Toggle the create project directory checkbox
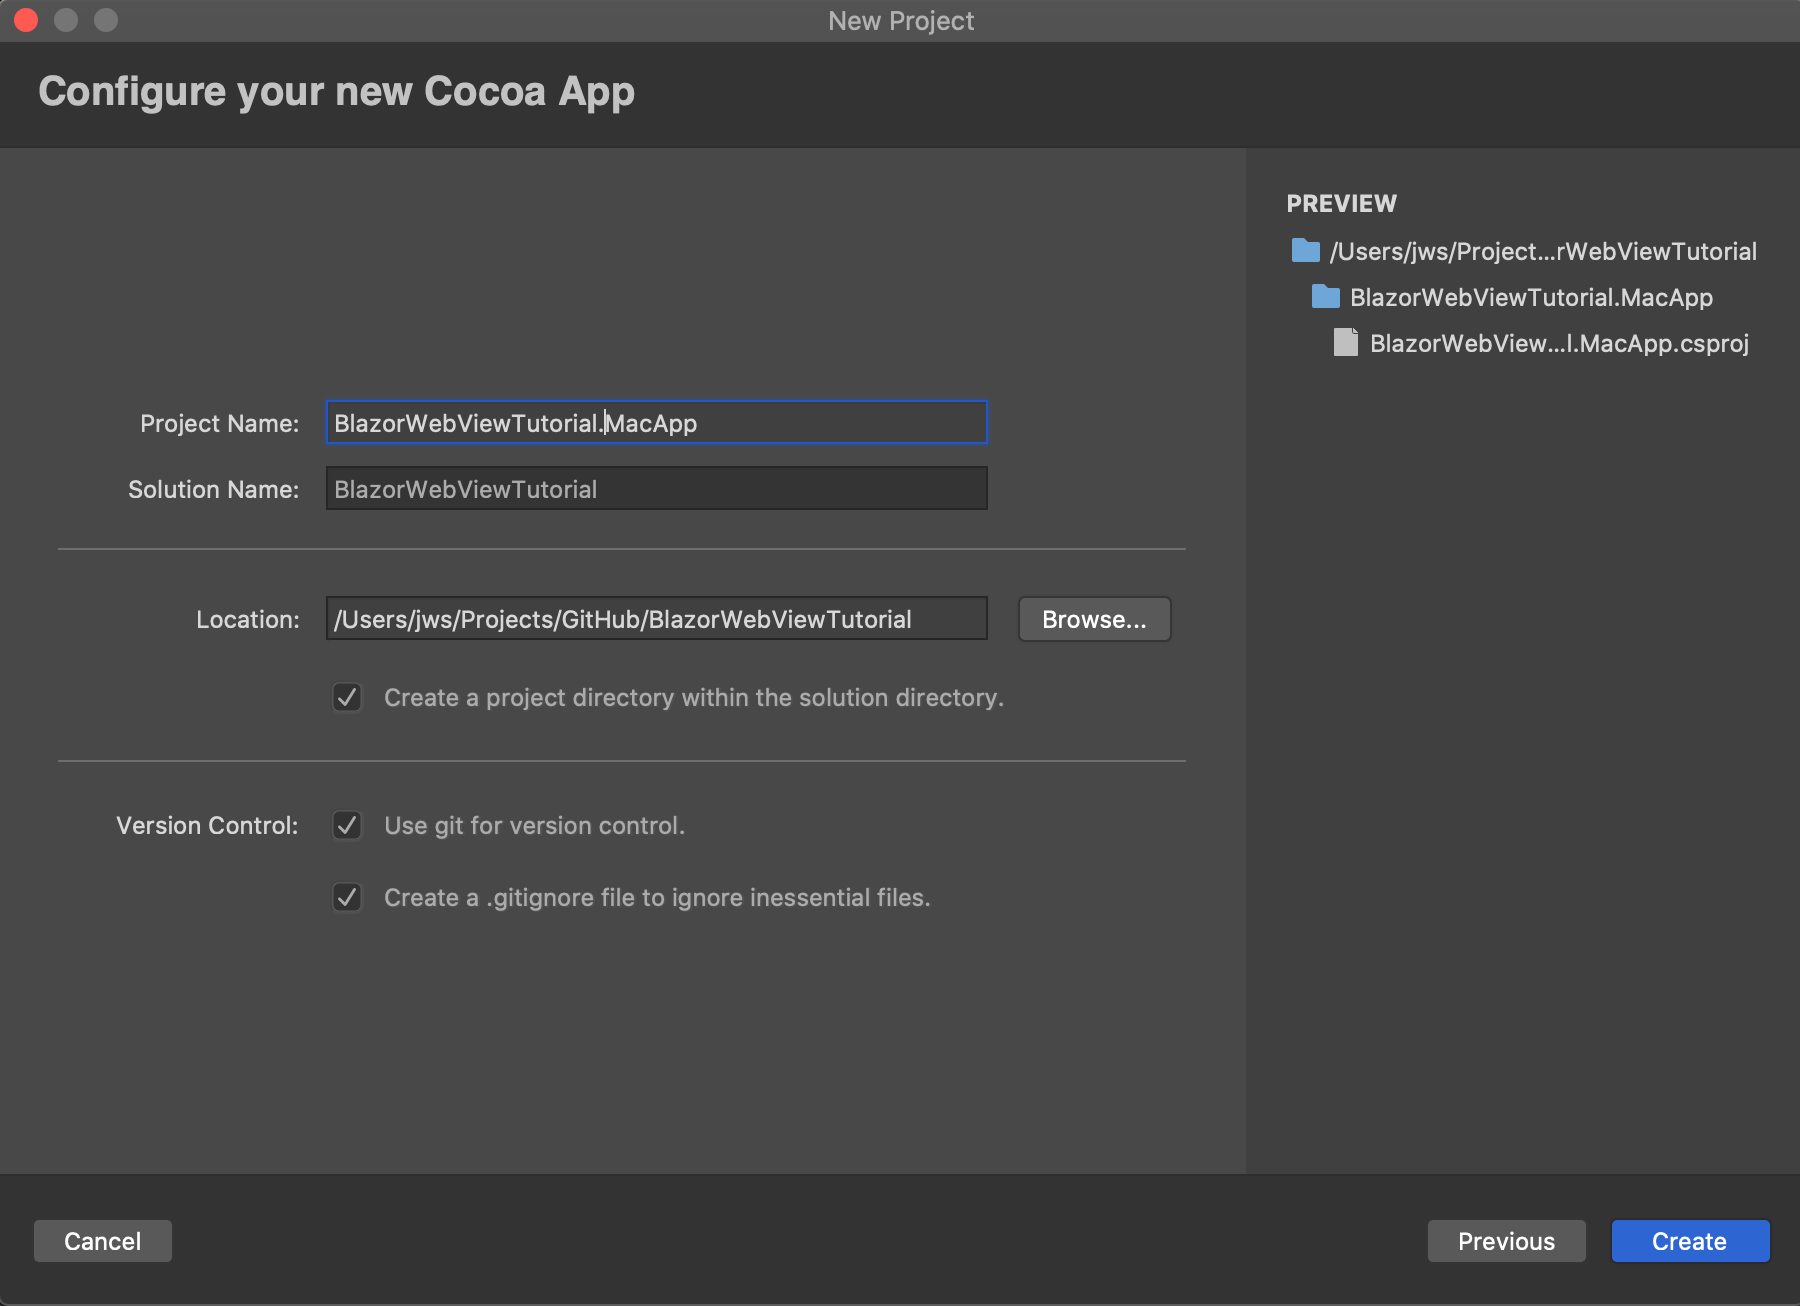The image size is (1800, 1306). (347, 697)
